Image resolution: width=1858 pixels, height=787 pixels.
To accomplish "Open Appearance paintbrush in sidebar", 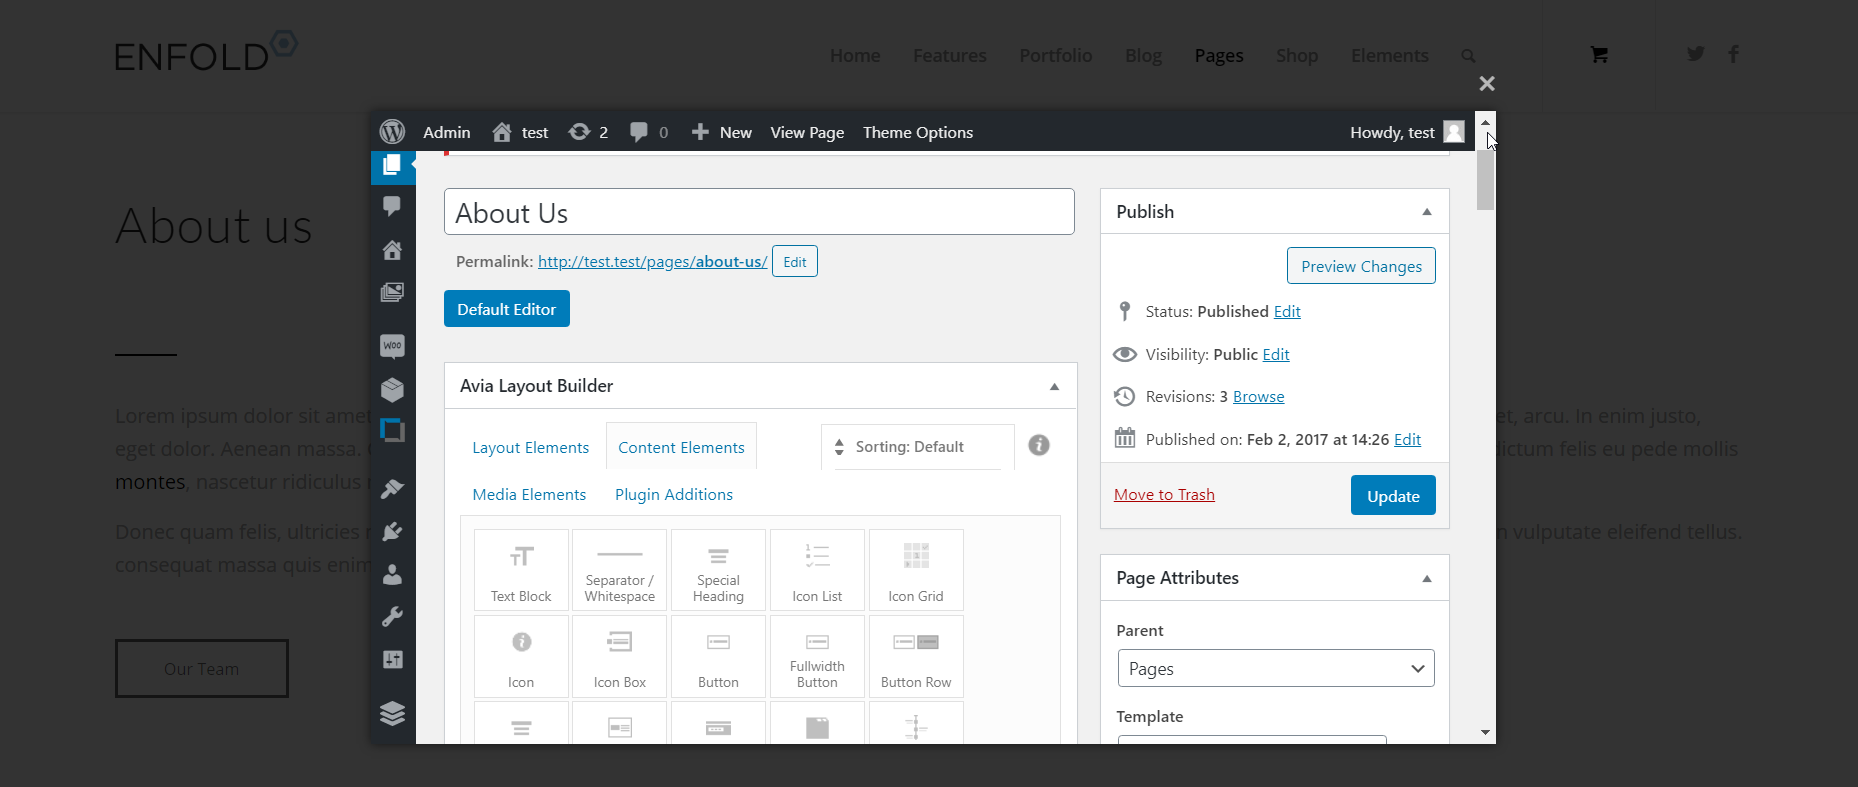I will [x=392, y=488].
